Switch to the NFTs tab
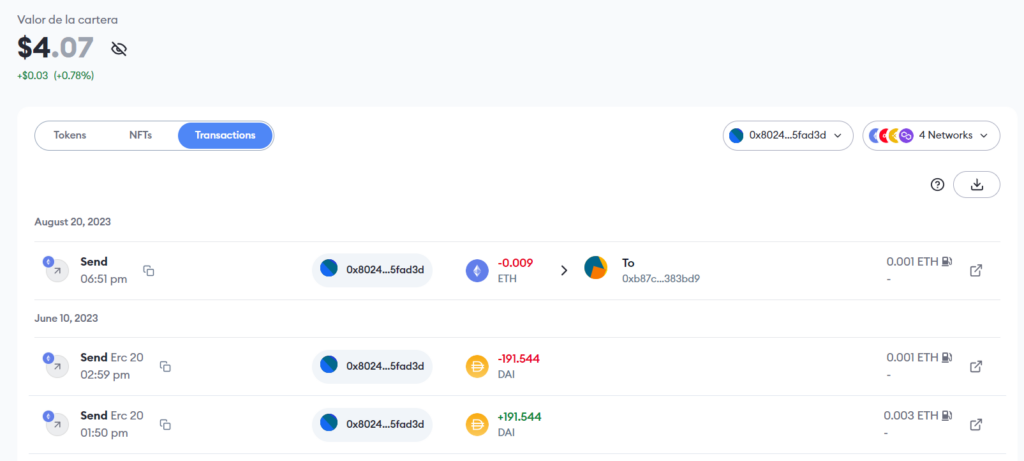 point(140,135)
